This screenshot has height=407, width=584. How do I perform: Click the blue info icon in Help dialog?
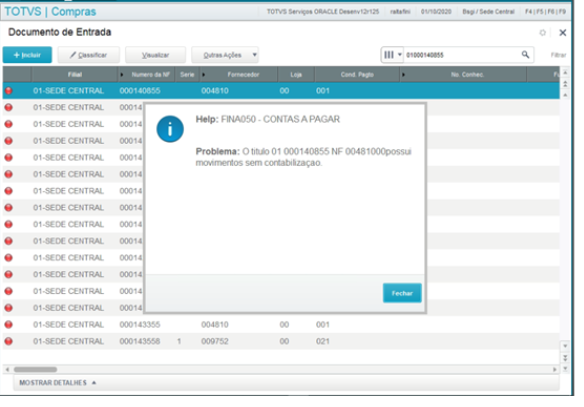tap(170, 129)
